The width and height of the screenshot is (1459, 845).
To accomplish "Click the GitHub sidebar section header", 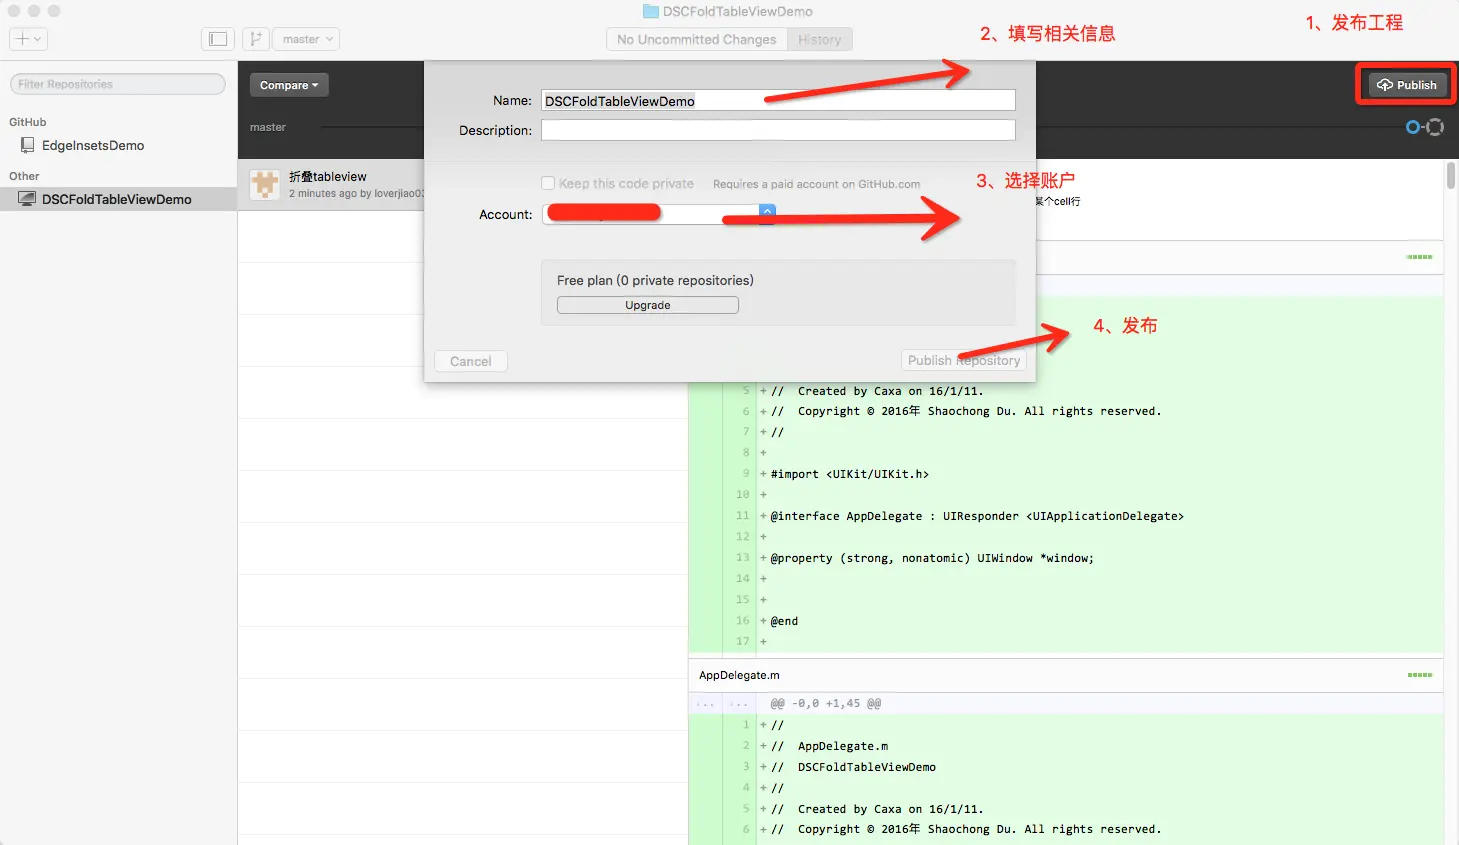I will click(28, 122).
